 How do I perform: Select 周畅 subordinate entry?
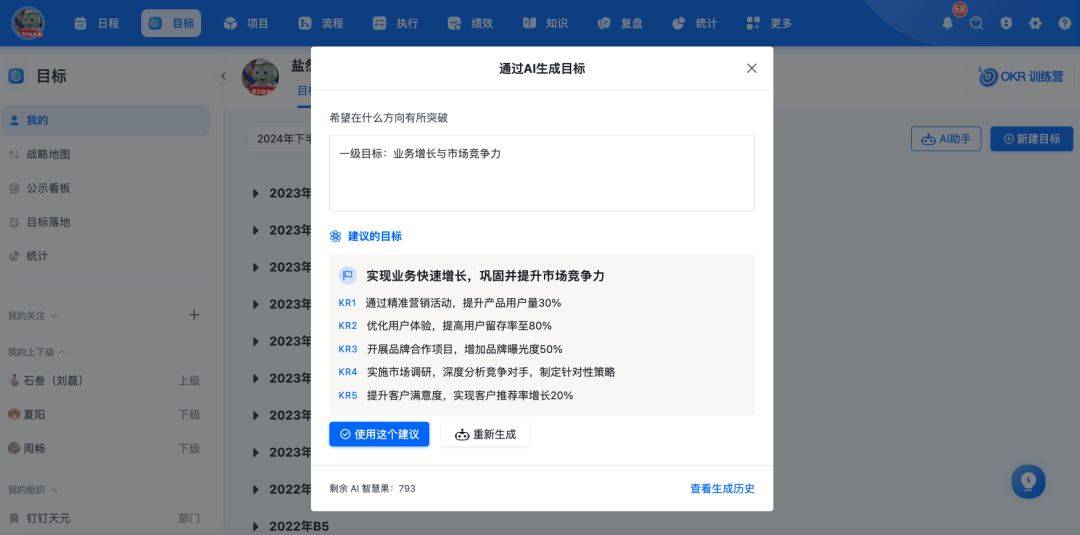105,448
